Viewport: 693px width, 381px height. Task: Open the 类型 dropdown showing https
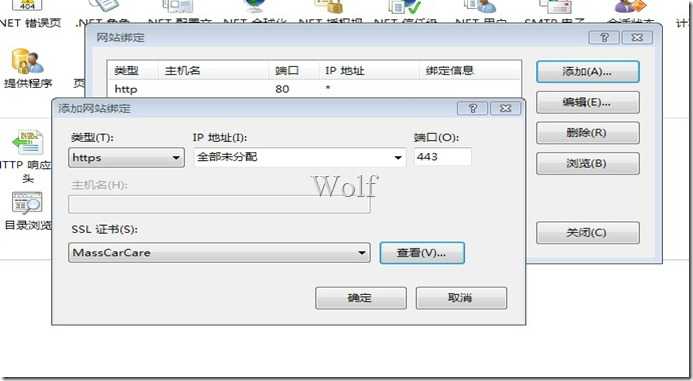point(126,157)
